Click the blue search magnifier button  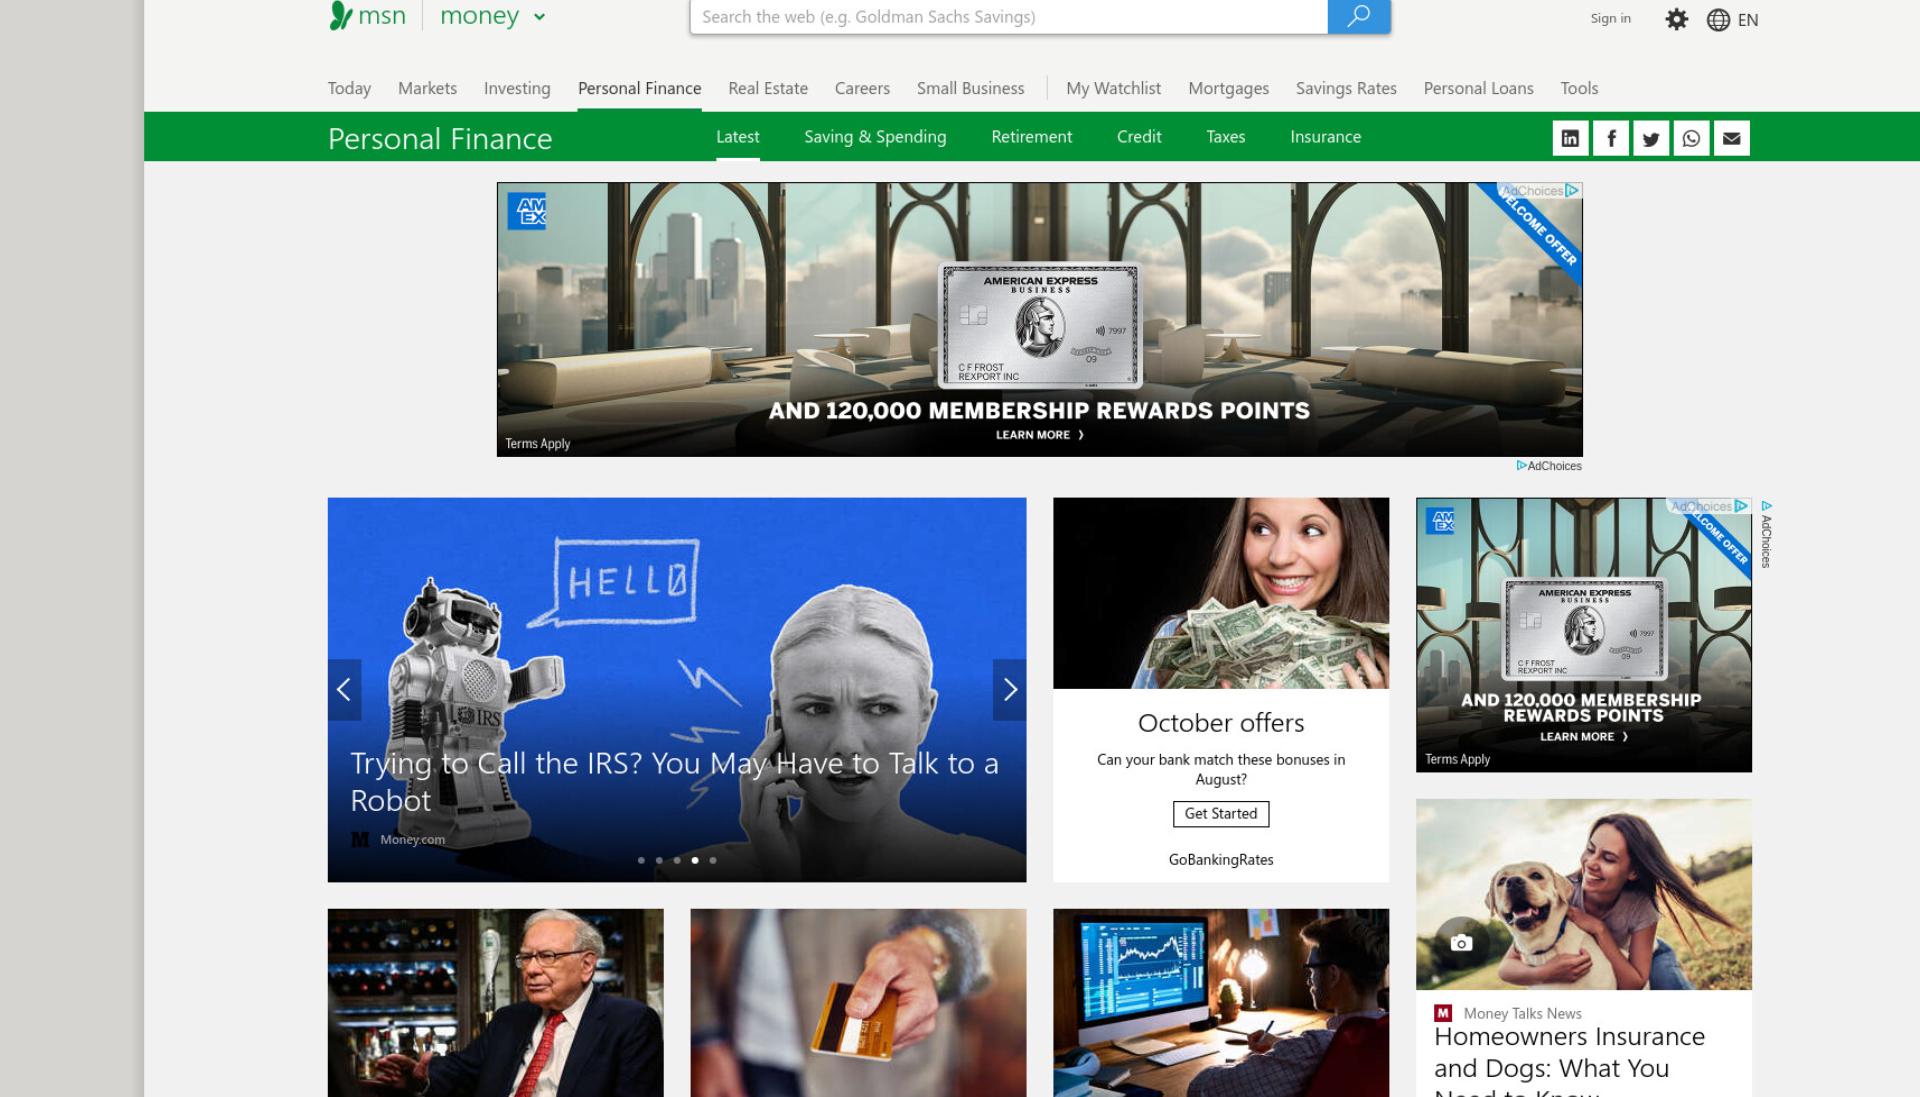point(1359,17)
